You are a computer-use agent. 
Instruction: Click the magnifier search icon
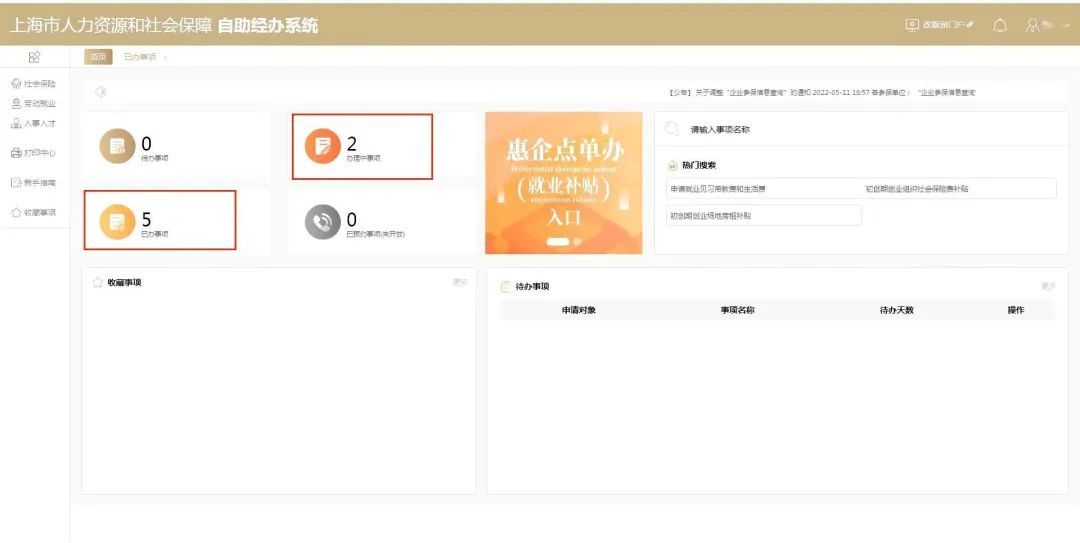pos(672,129)
